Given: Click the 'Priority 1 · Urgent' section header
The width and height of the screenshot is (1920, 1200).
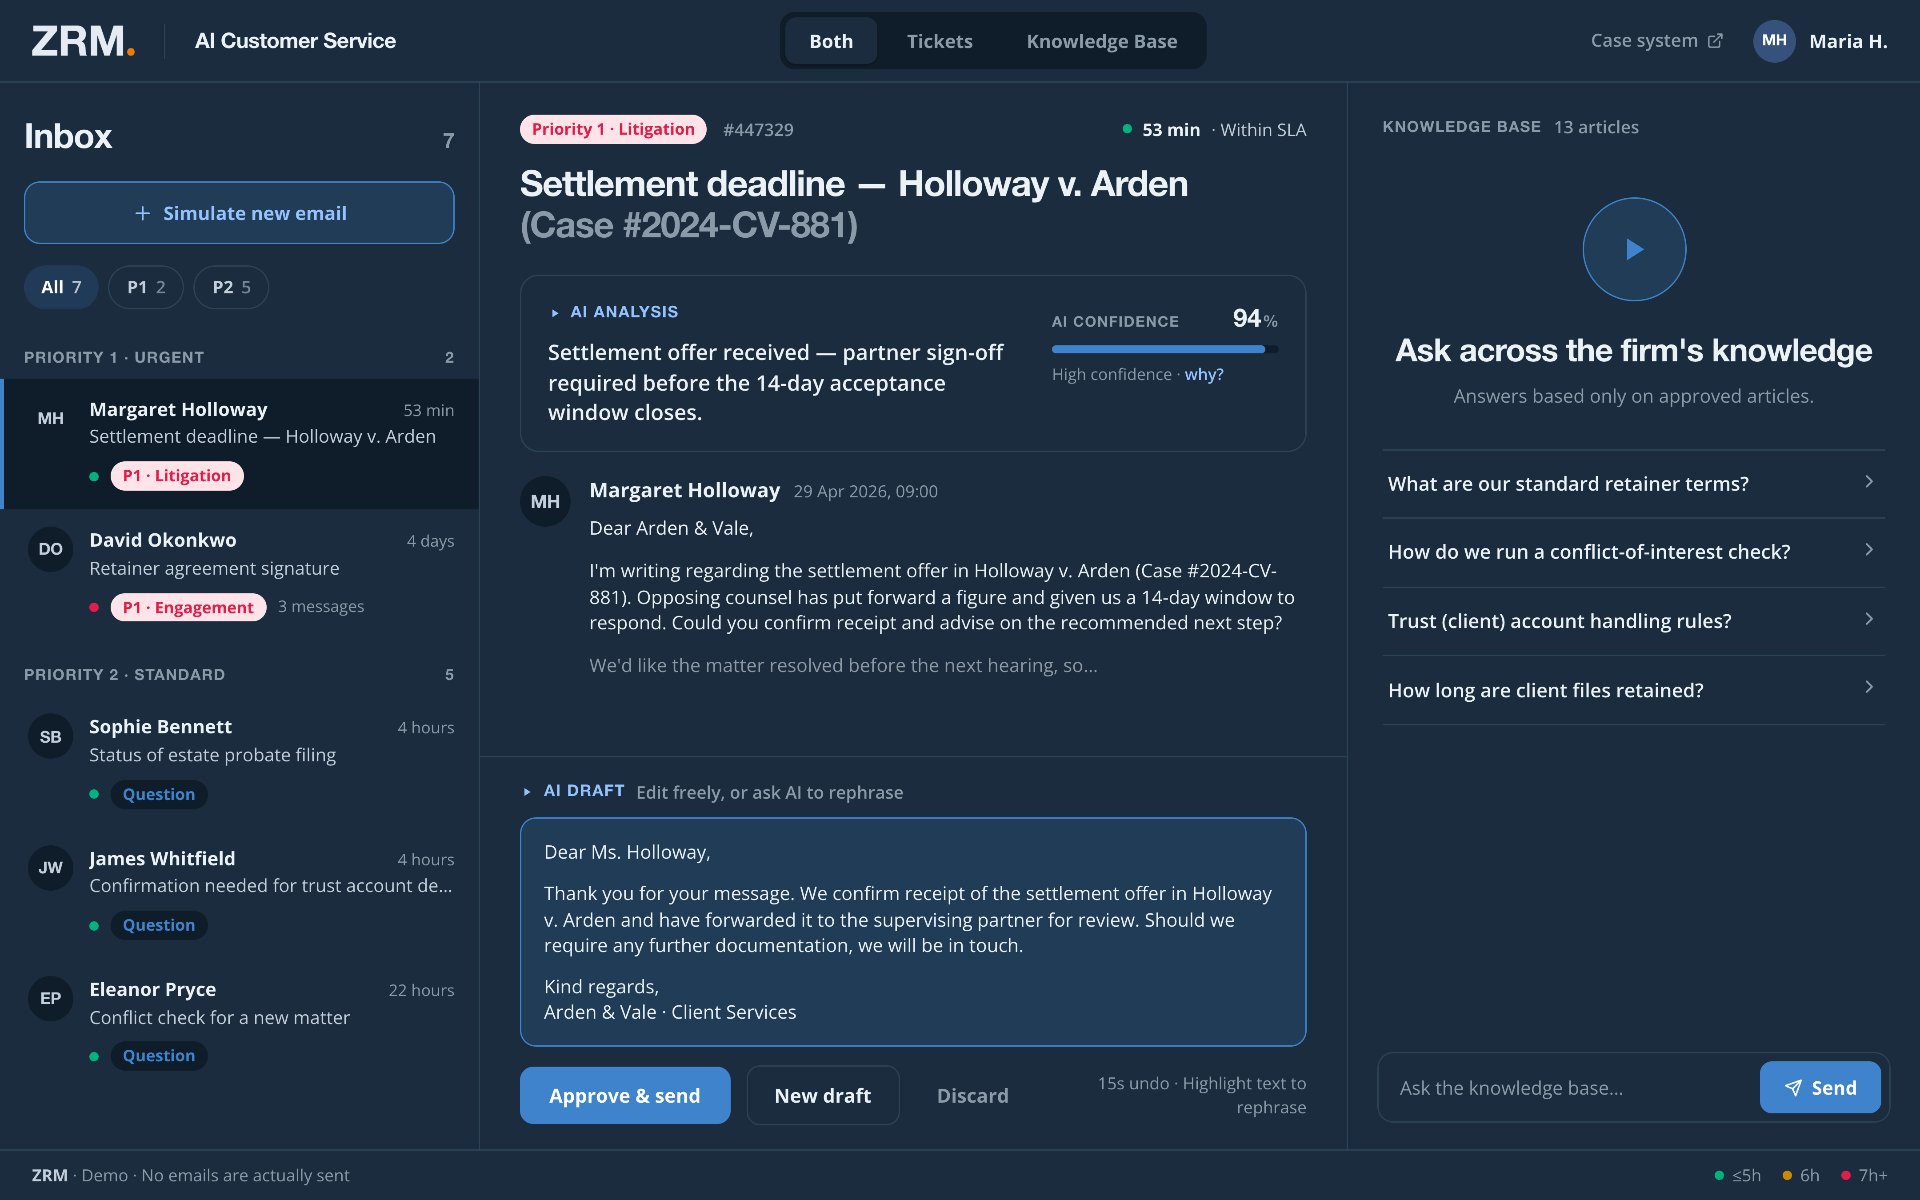Looking at the screenshot, I should click(114, 357).
